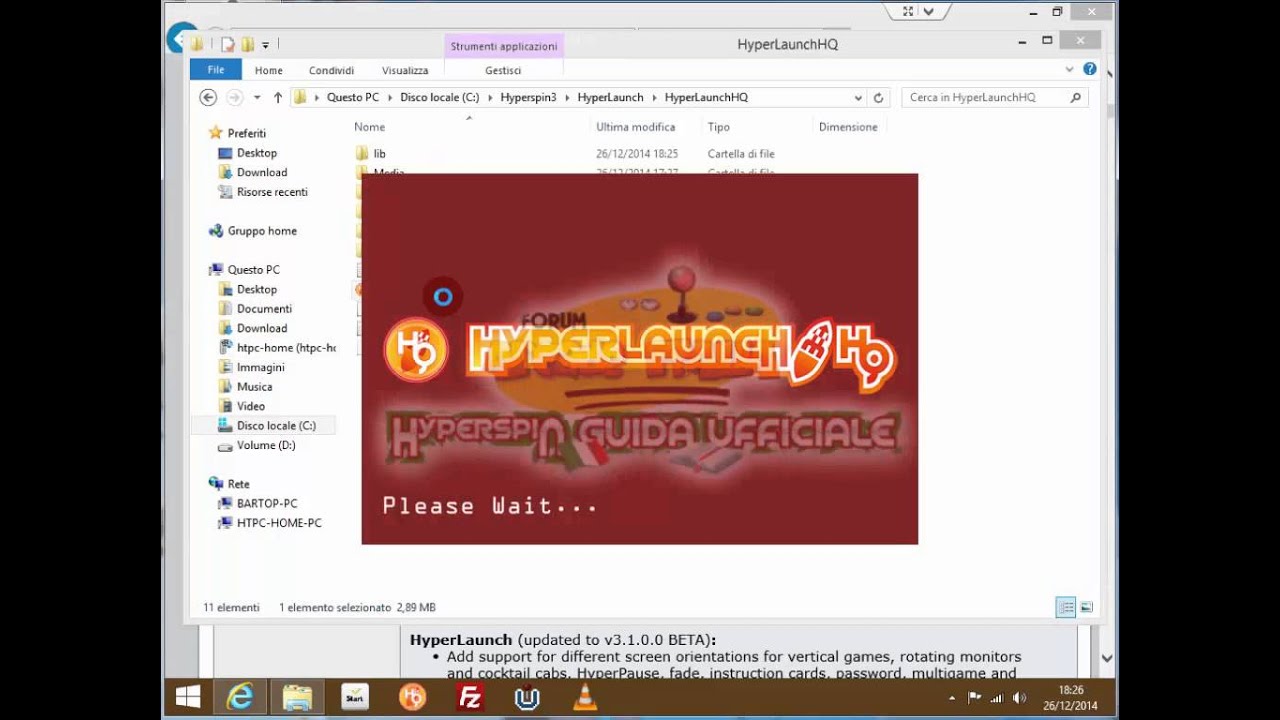Image resolution: width=1280 pixels, height=720 pixels.
Task: Click the Start menu program taskbar icon
Action: (x=354, y=697)
